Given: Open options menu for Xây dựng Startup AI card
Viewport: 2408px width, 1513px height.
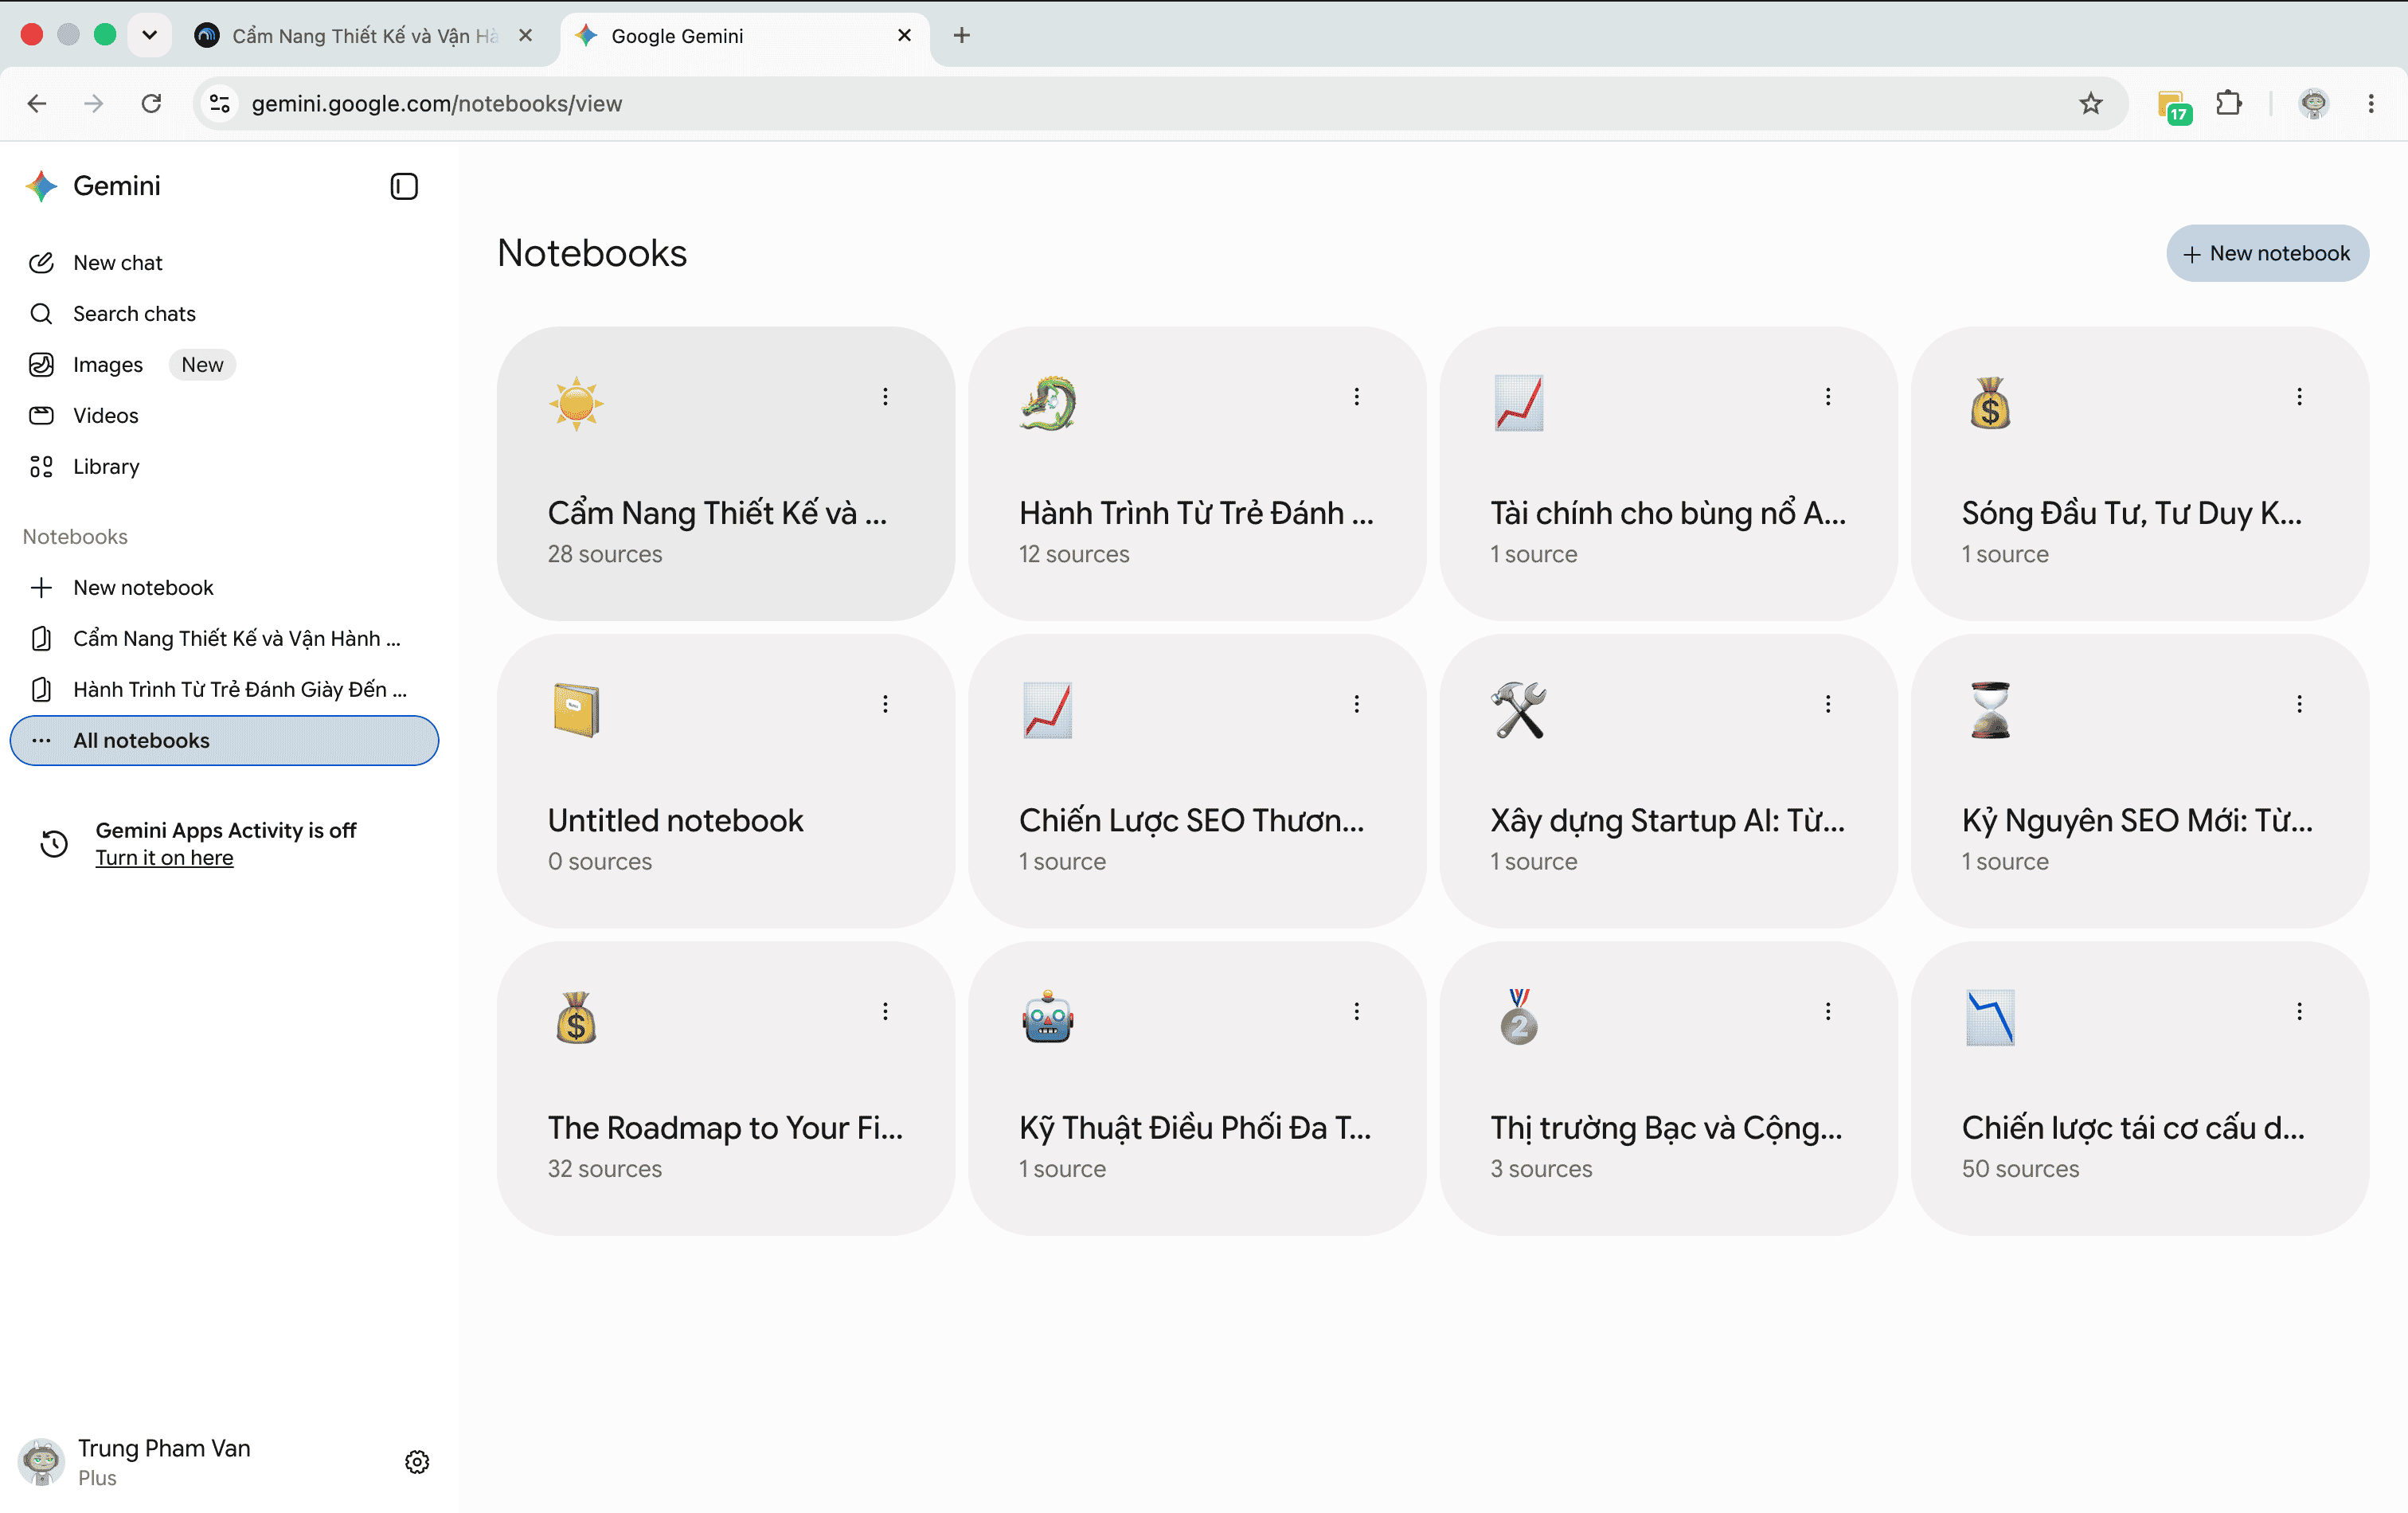Looking at the screenshot, I should tap(1828, 704).
